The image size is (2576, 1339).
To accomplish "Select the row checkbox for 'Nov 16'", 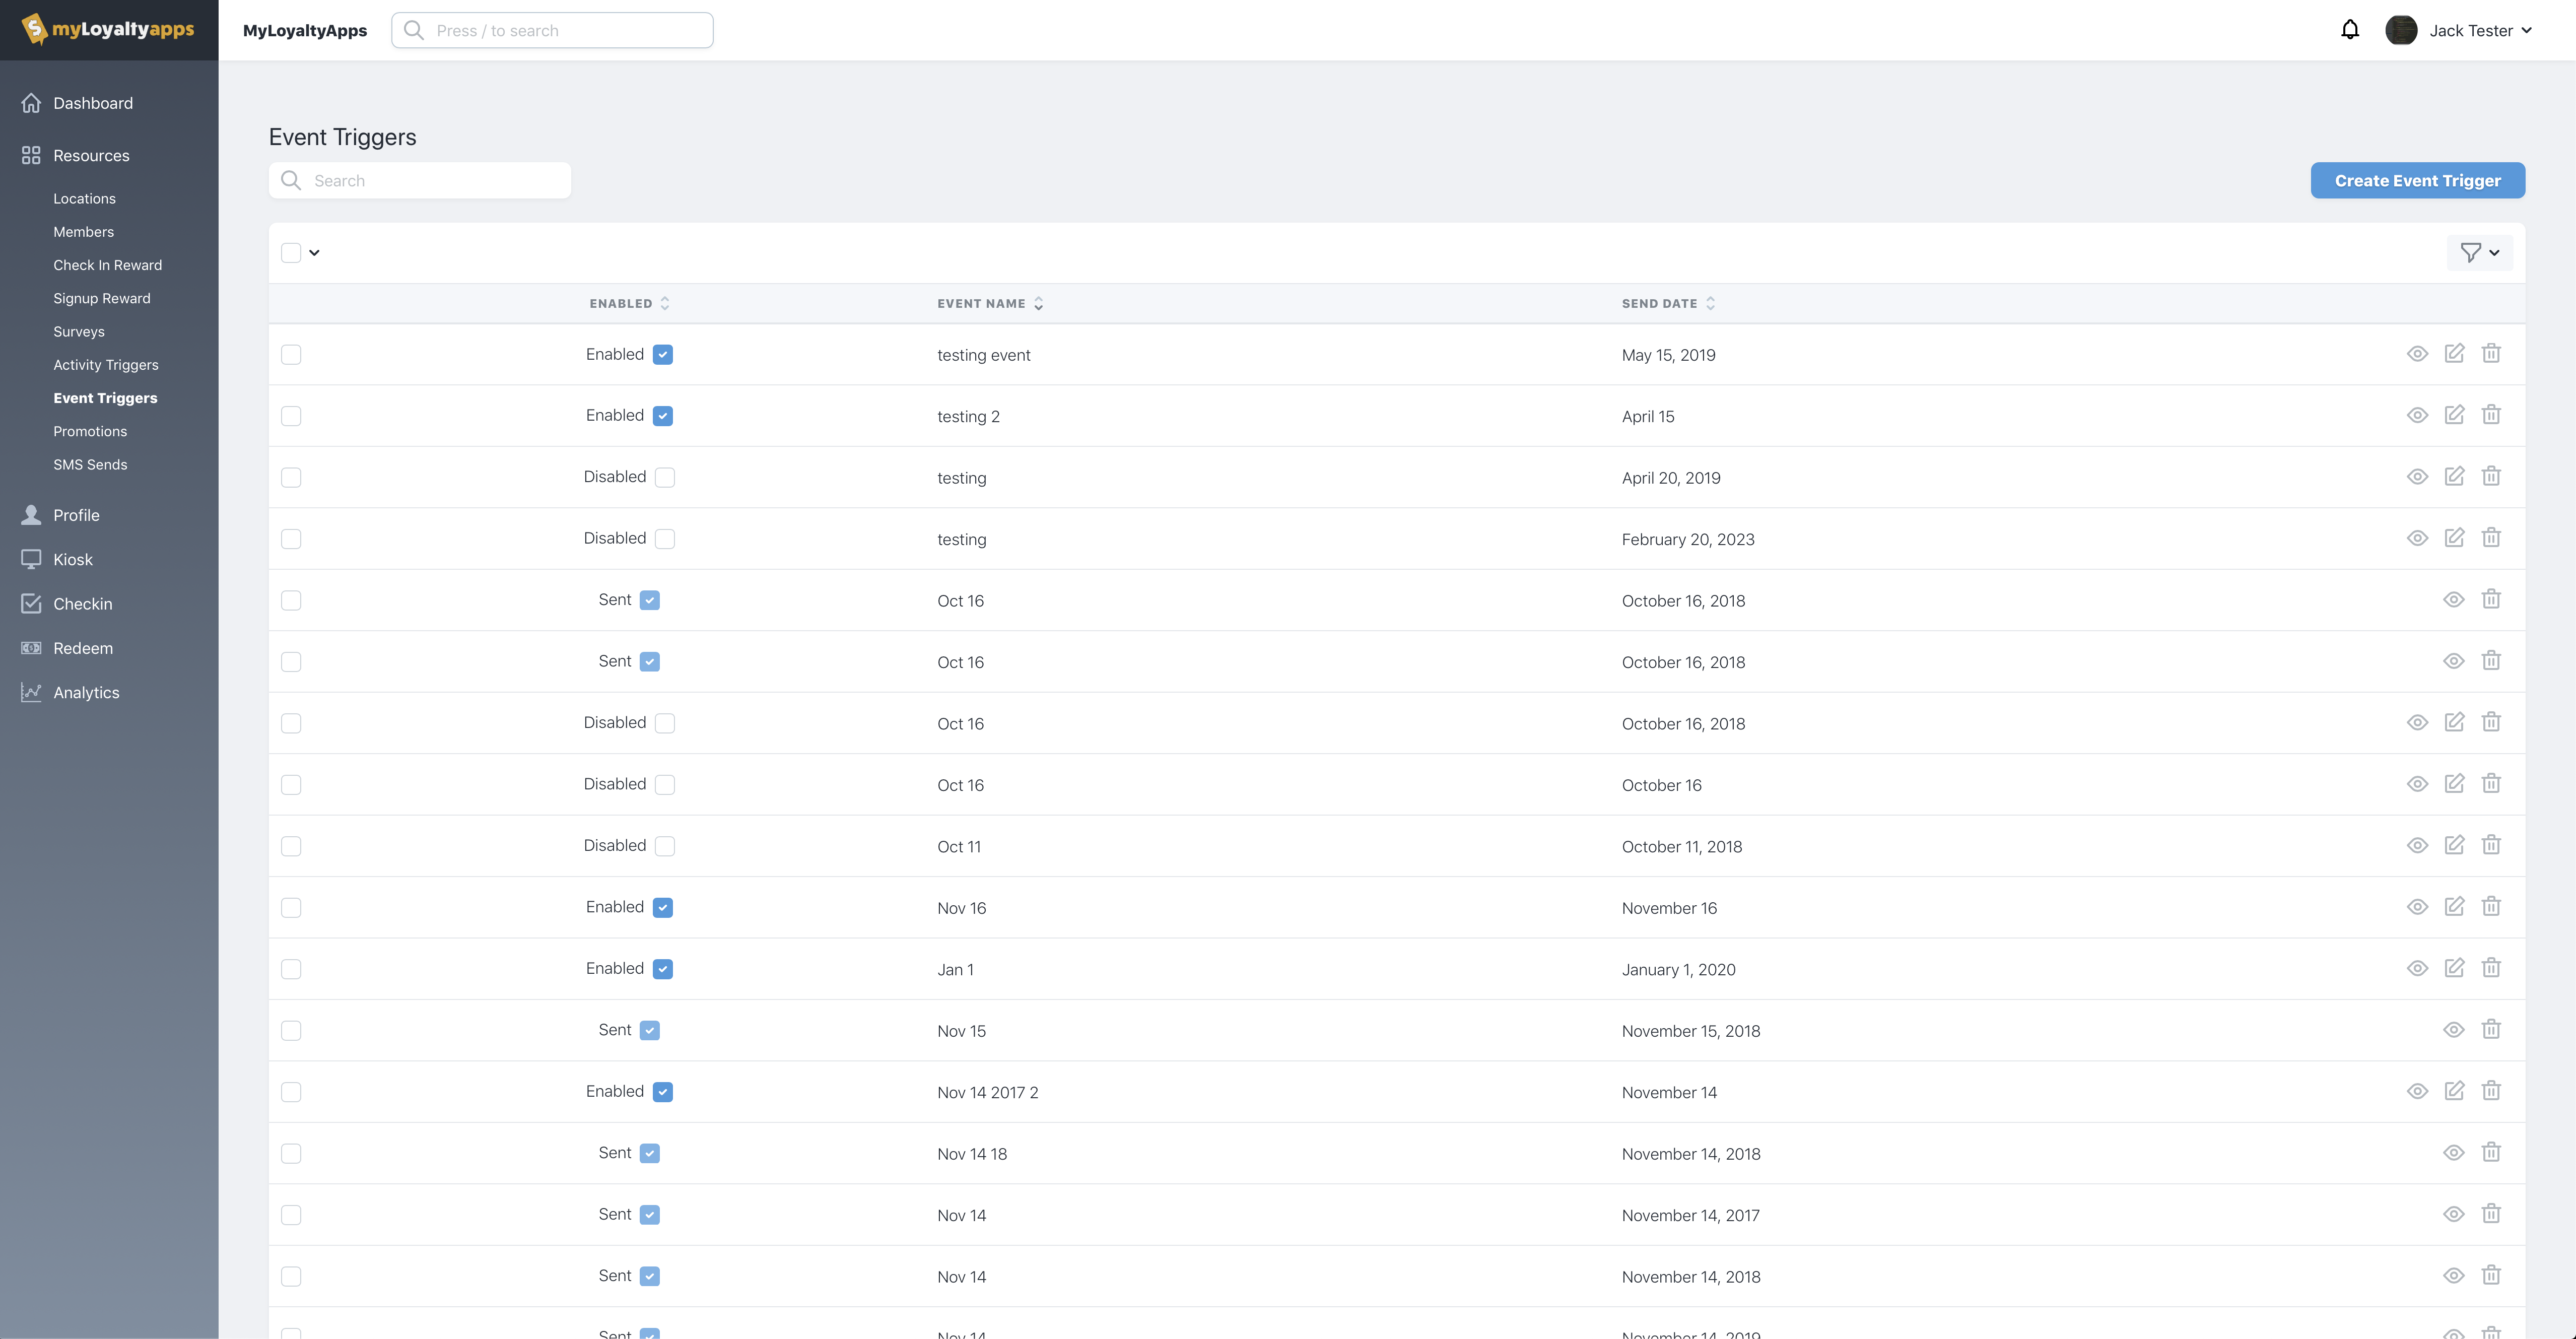I will (291, 908).
